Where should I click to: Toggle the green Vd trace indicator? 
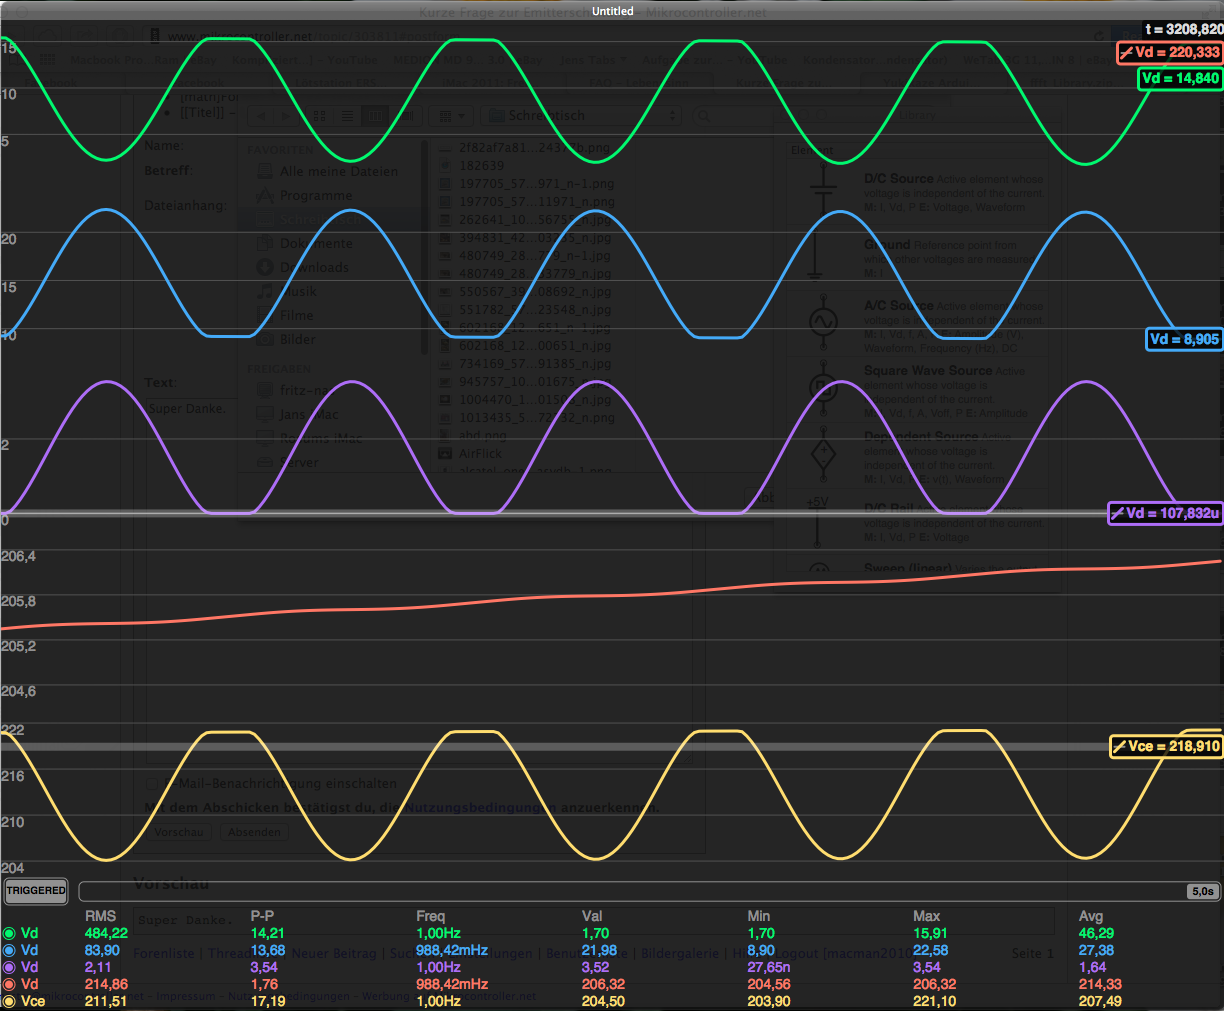coord(10,933)
